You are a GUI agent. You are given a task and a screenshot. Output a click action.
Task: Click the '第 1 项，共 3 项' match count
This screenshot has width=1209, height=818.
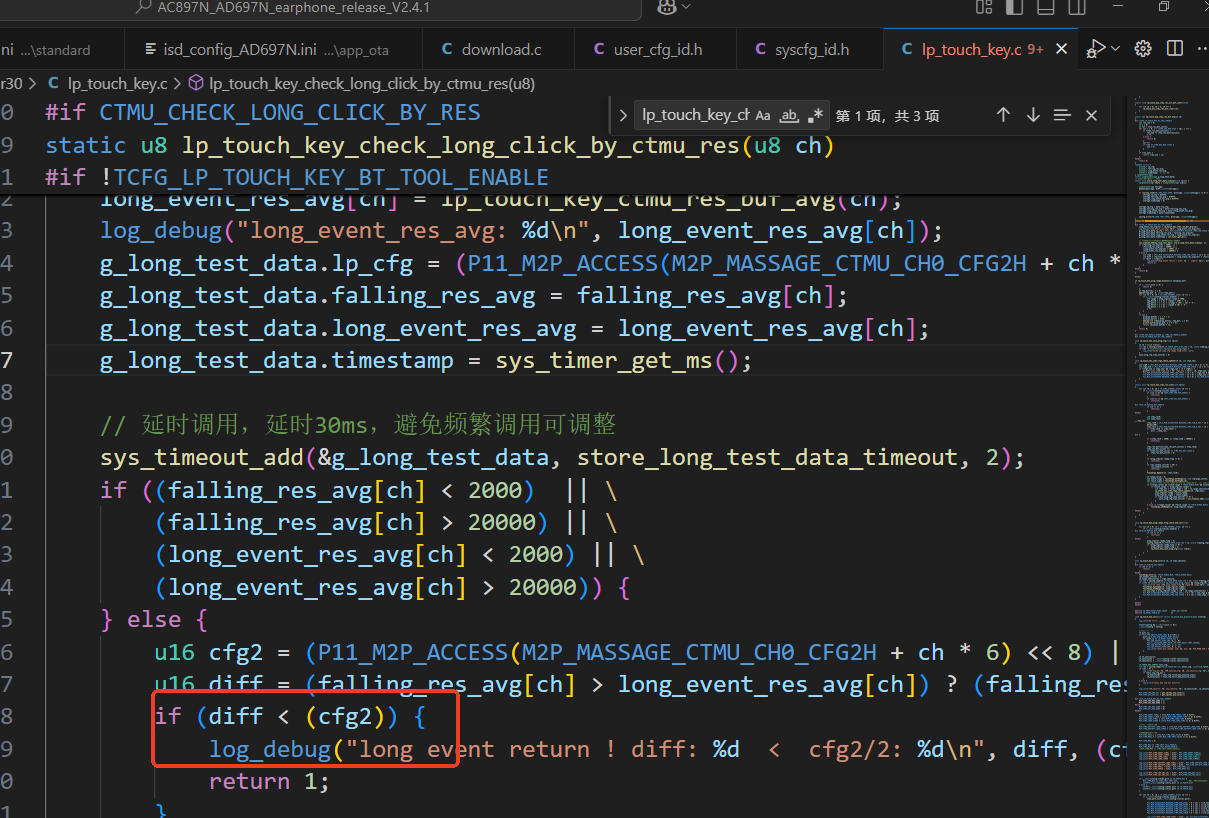click(x=887, y=116)
